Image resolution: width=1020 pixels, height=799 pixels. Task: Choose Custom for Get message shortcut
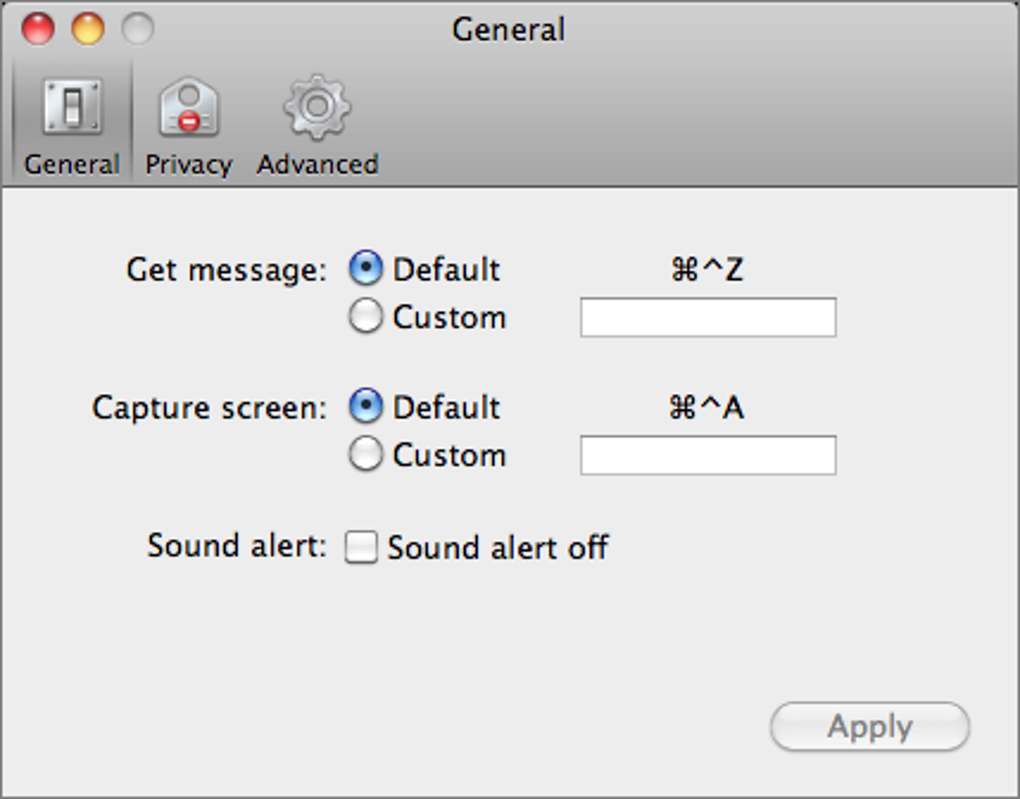[x=366, y=317]
